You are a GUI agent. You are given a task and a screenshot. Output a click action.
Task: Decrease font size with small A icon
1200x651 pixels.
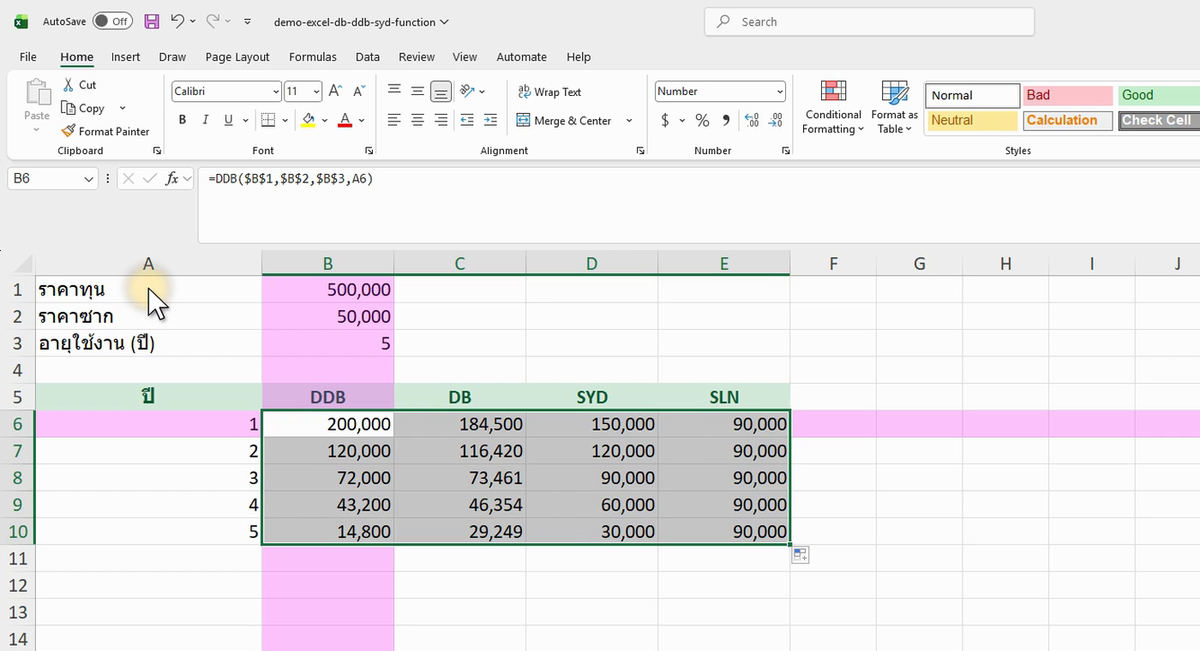(357, 91)
